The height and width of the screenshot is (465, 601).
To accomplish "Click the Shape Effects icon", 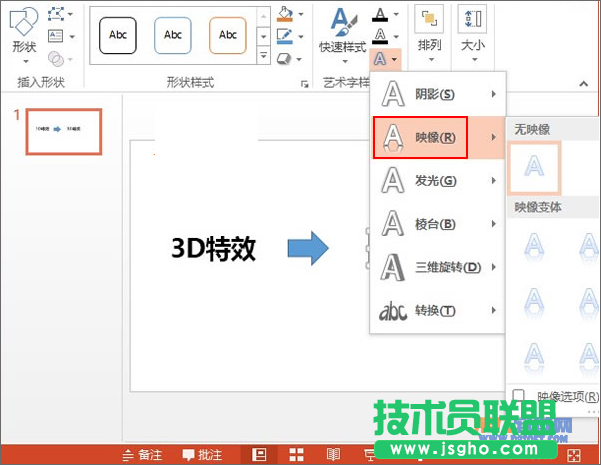I will (284, 59).
